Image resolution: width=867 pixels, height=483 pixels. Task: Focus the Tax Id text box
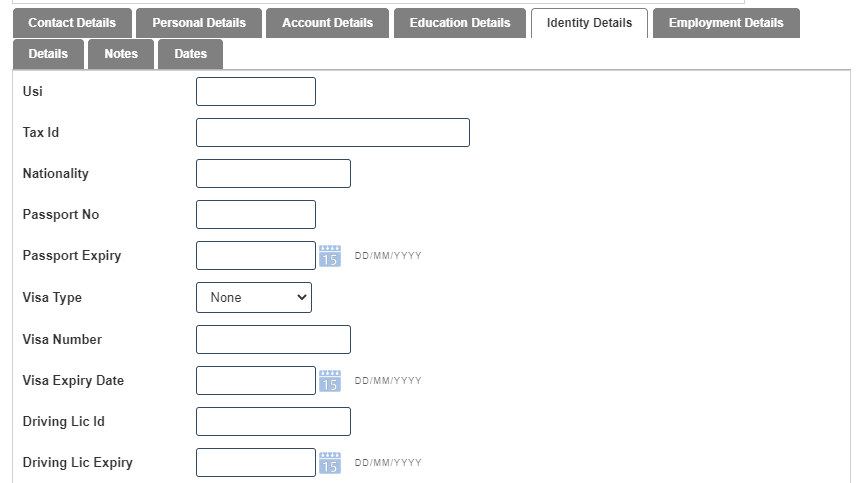coord(333,132)
